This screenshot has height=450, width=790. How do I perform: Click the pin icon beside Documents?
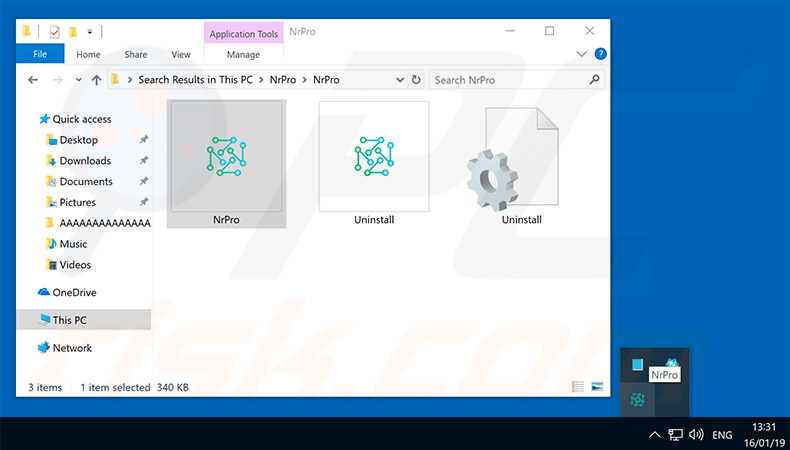point(144,181)
